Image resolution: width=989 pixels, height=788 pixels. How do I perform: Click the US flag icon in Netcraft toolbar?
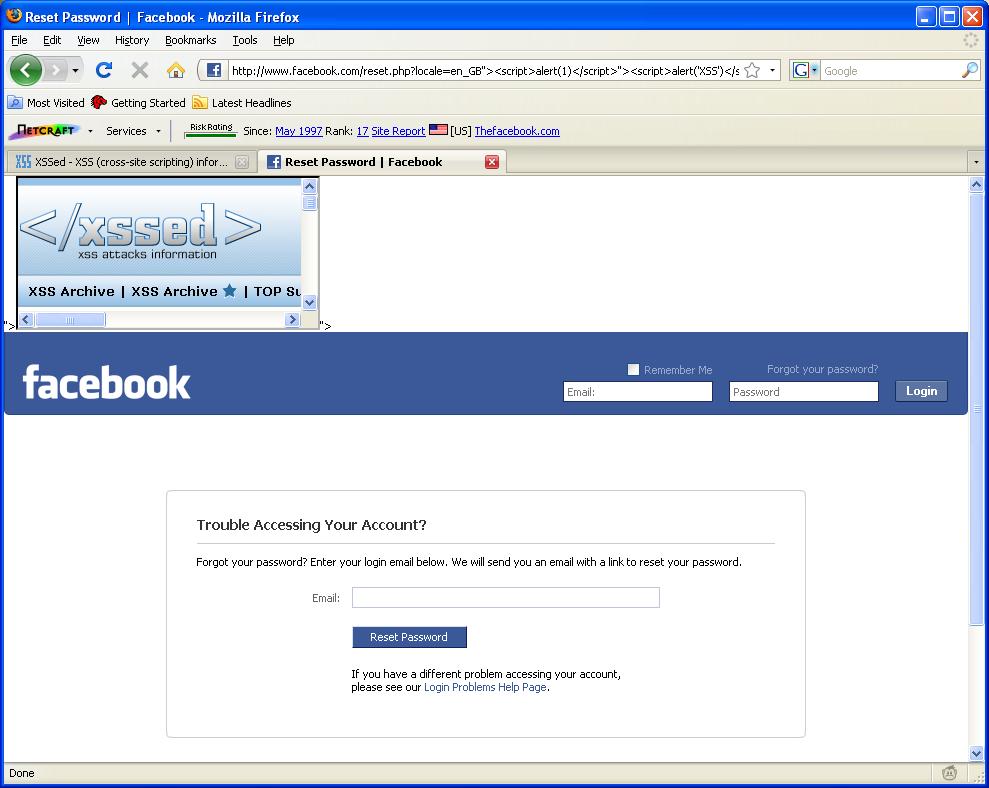coord(438,130)
